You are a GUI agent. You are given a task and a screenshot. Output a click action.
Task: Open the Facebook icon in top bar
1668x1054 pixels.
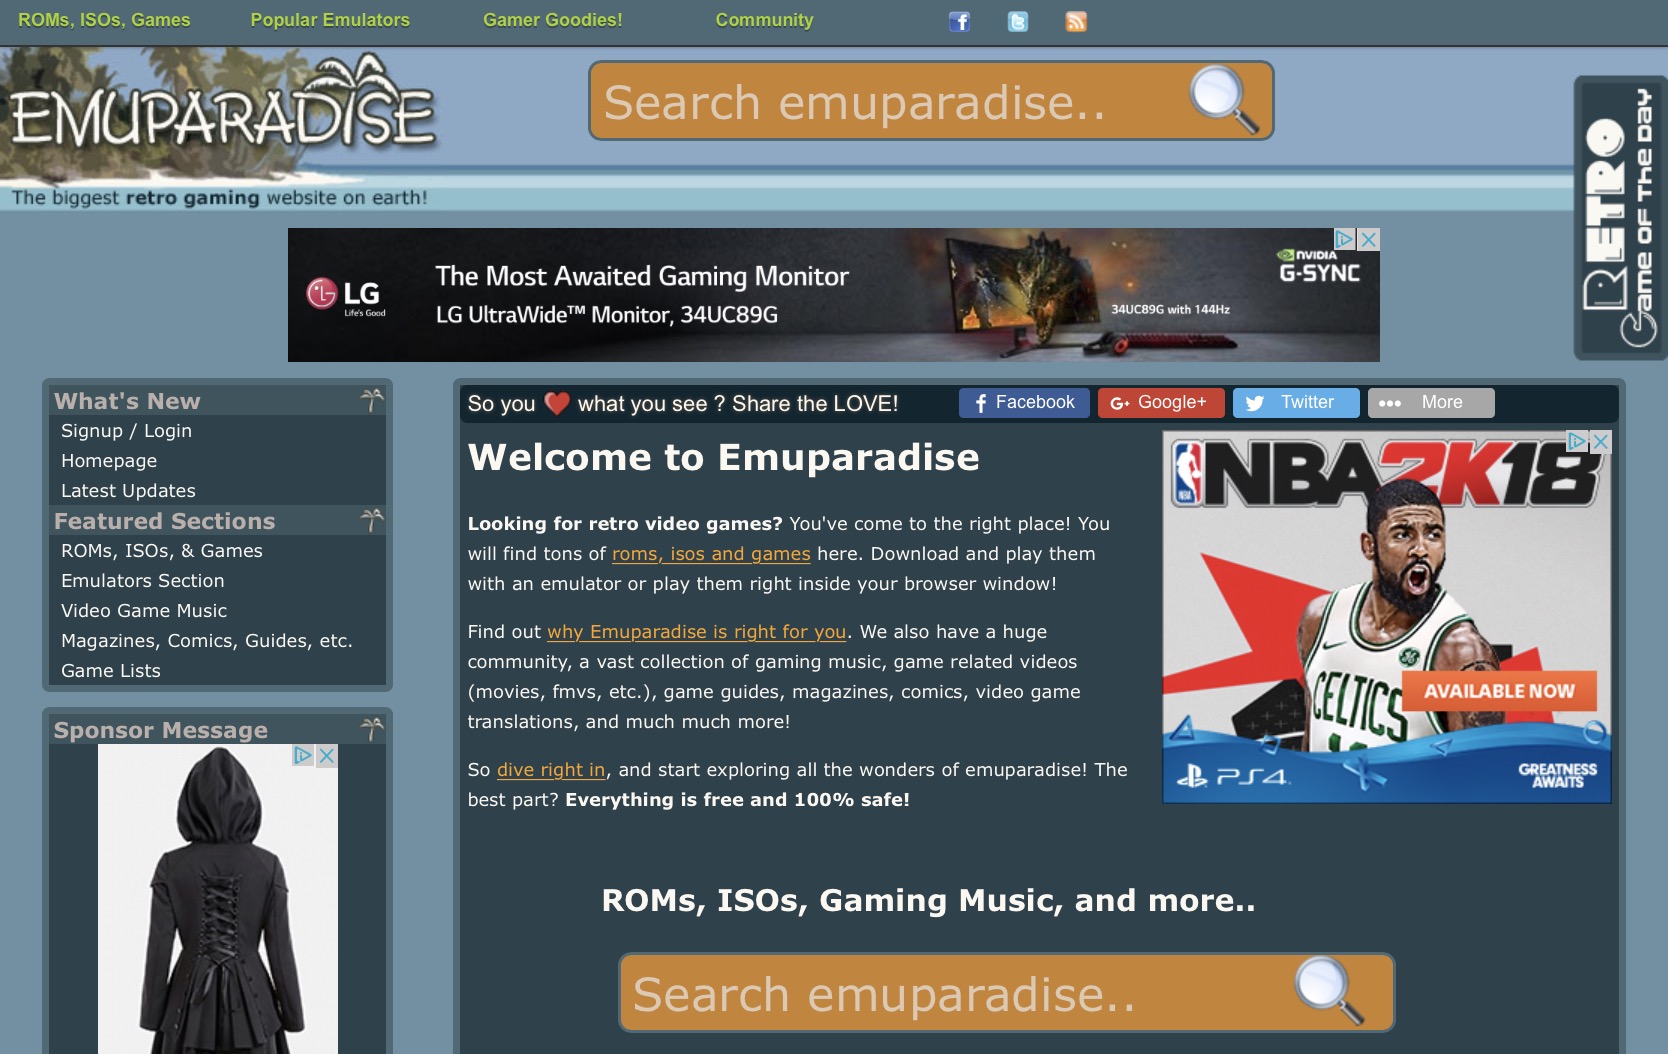point(959,21)
